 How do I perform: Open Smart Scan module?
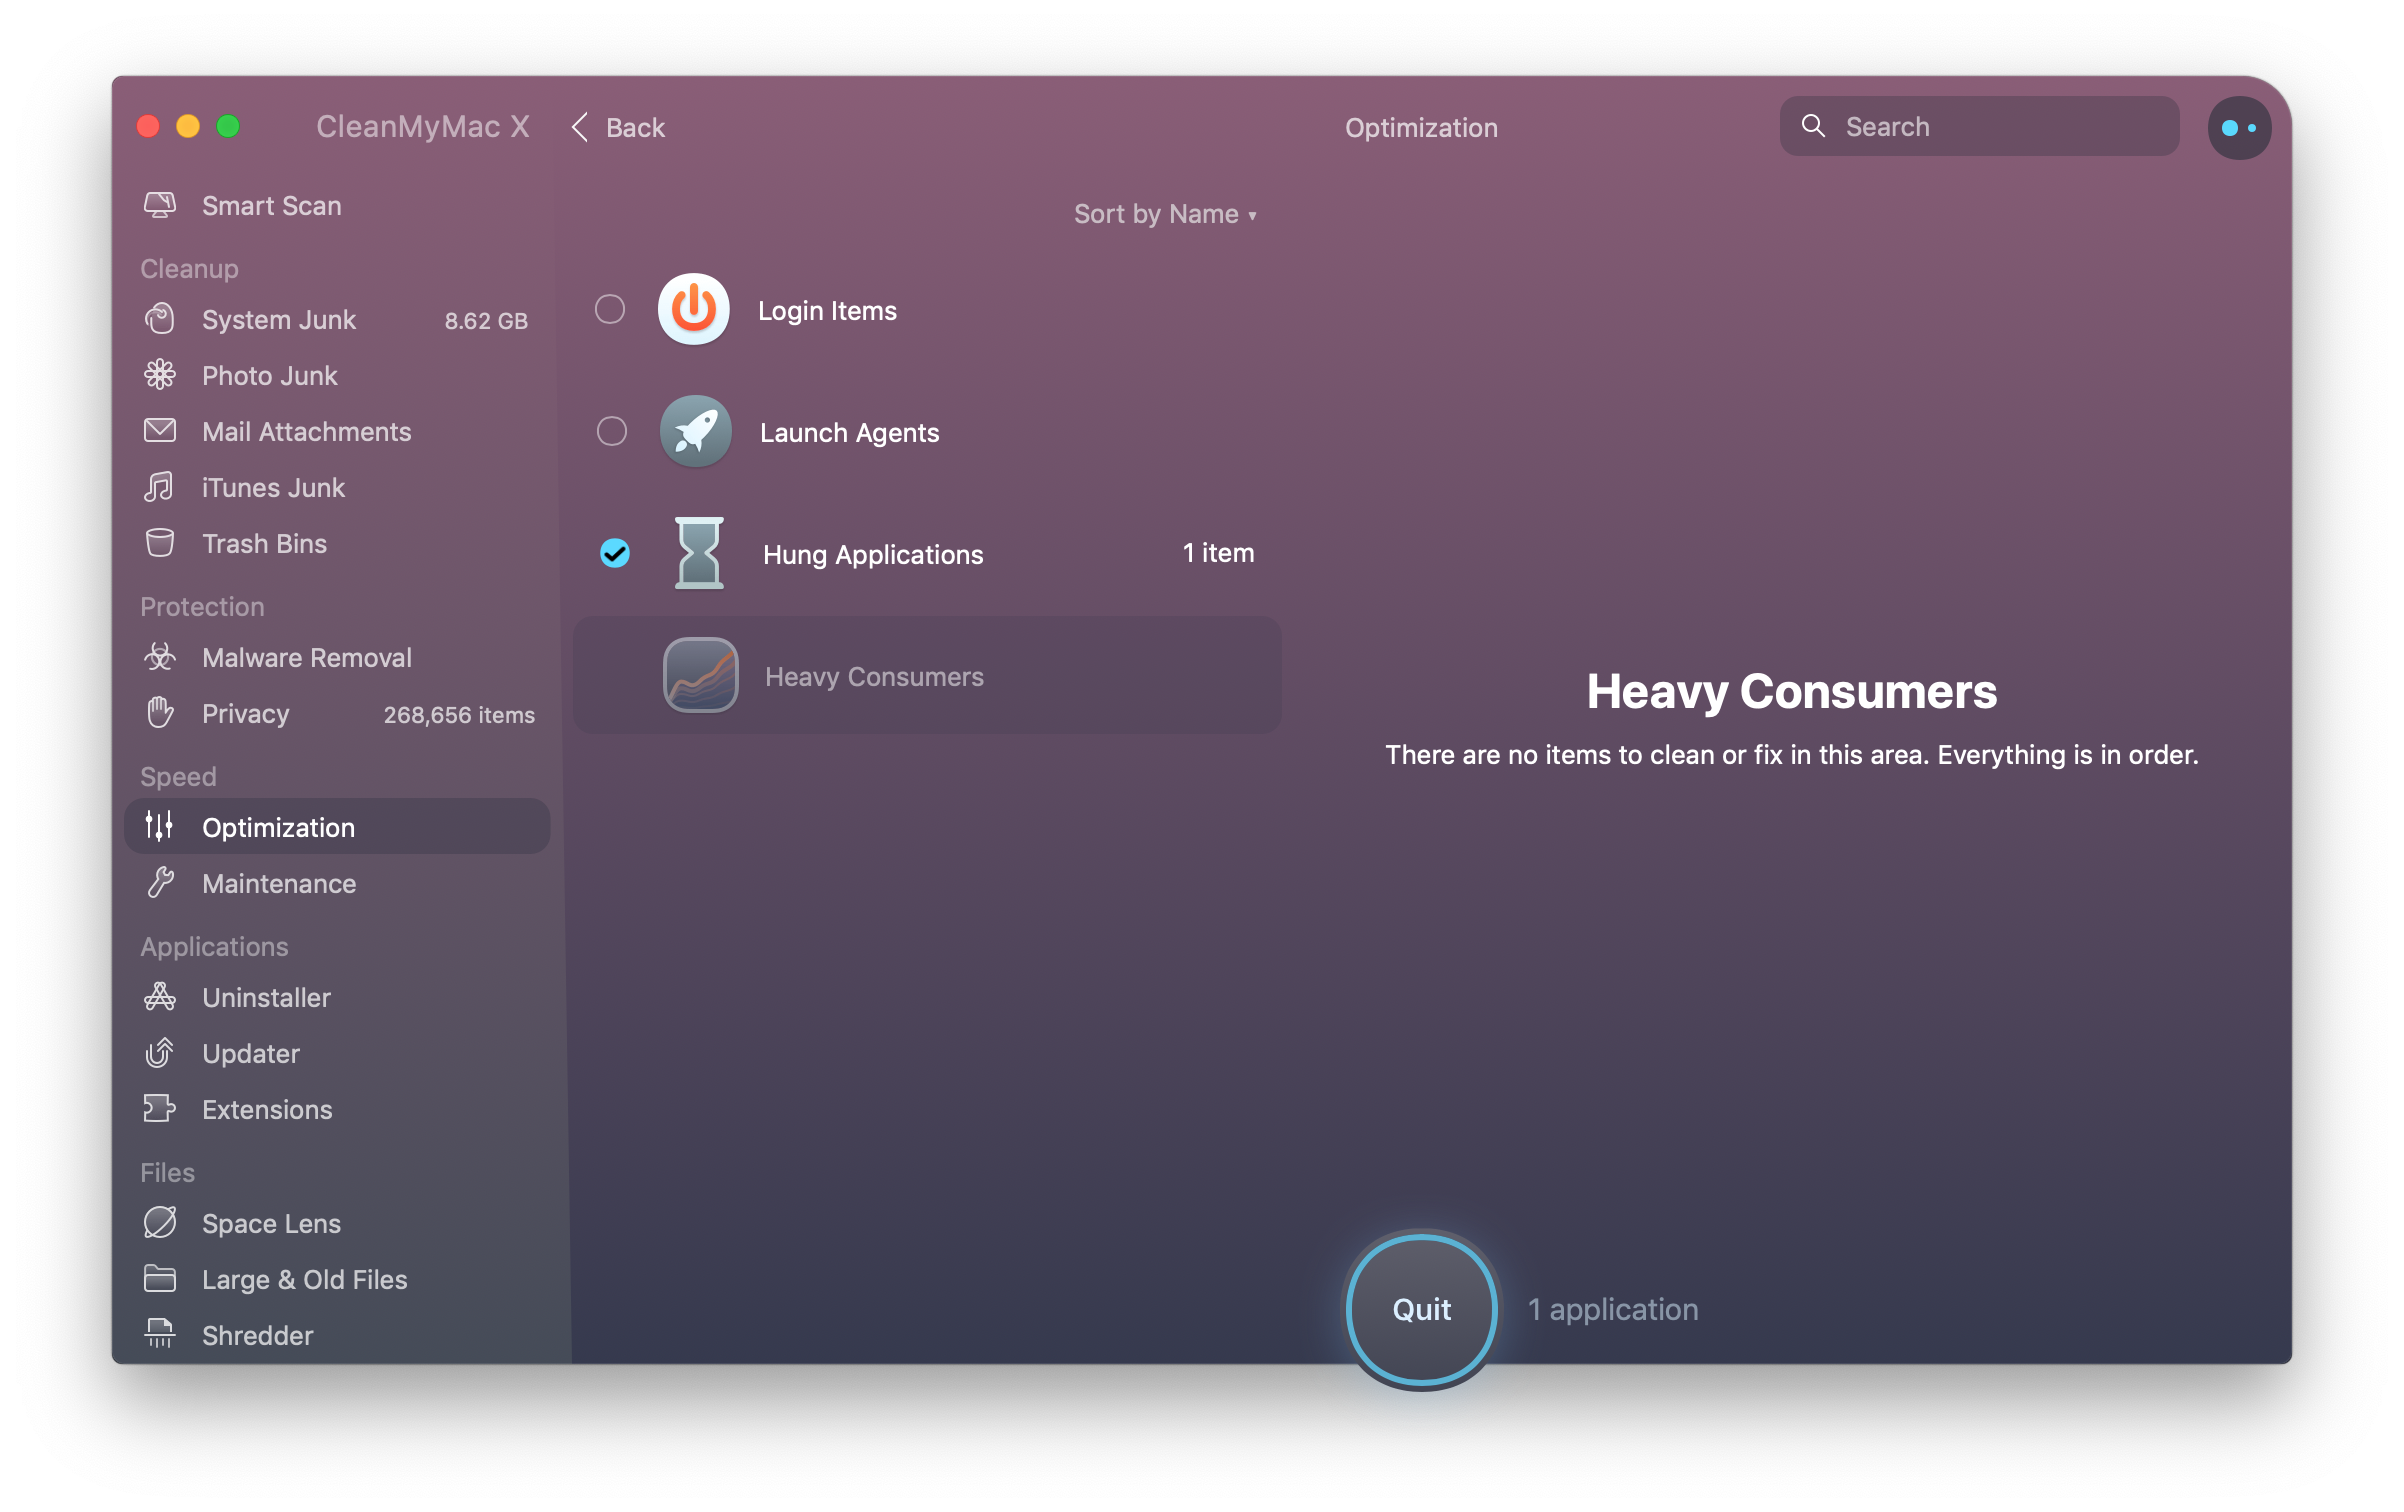337,205
